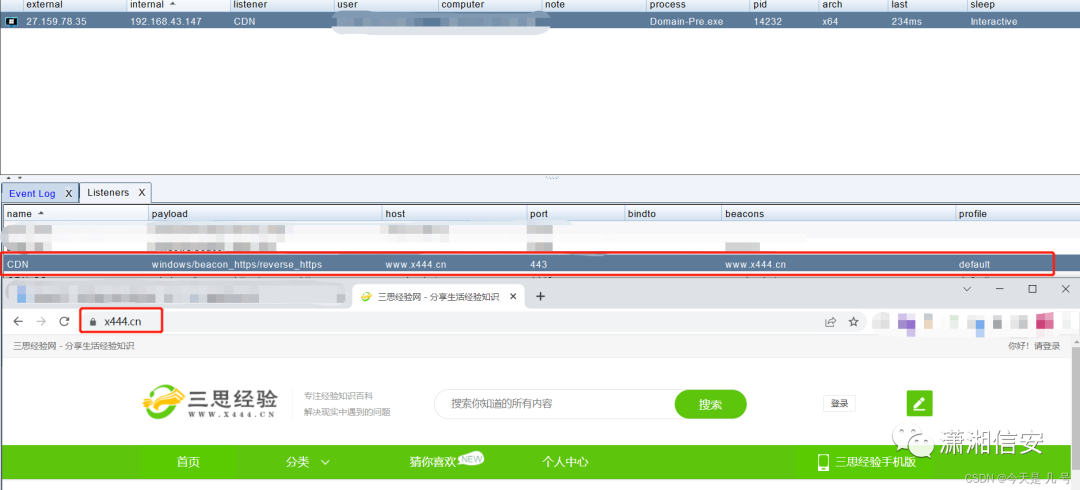The height and width of the screenshot is (490, 1080).
Task: Click www.x444.cn in host column
Action: (x=415, y=264)
